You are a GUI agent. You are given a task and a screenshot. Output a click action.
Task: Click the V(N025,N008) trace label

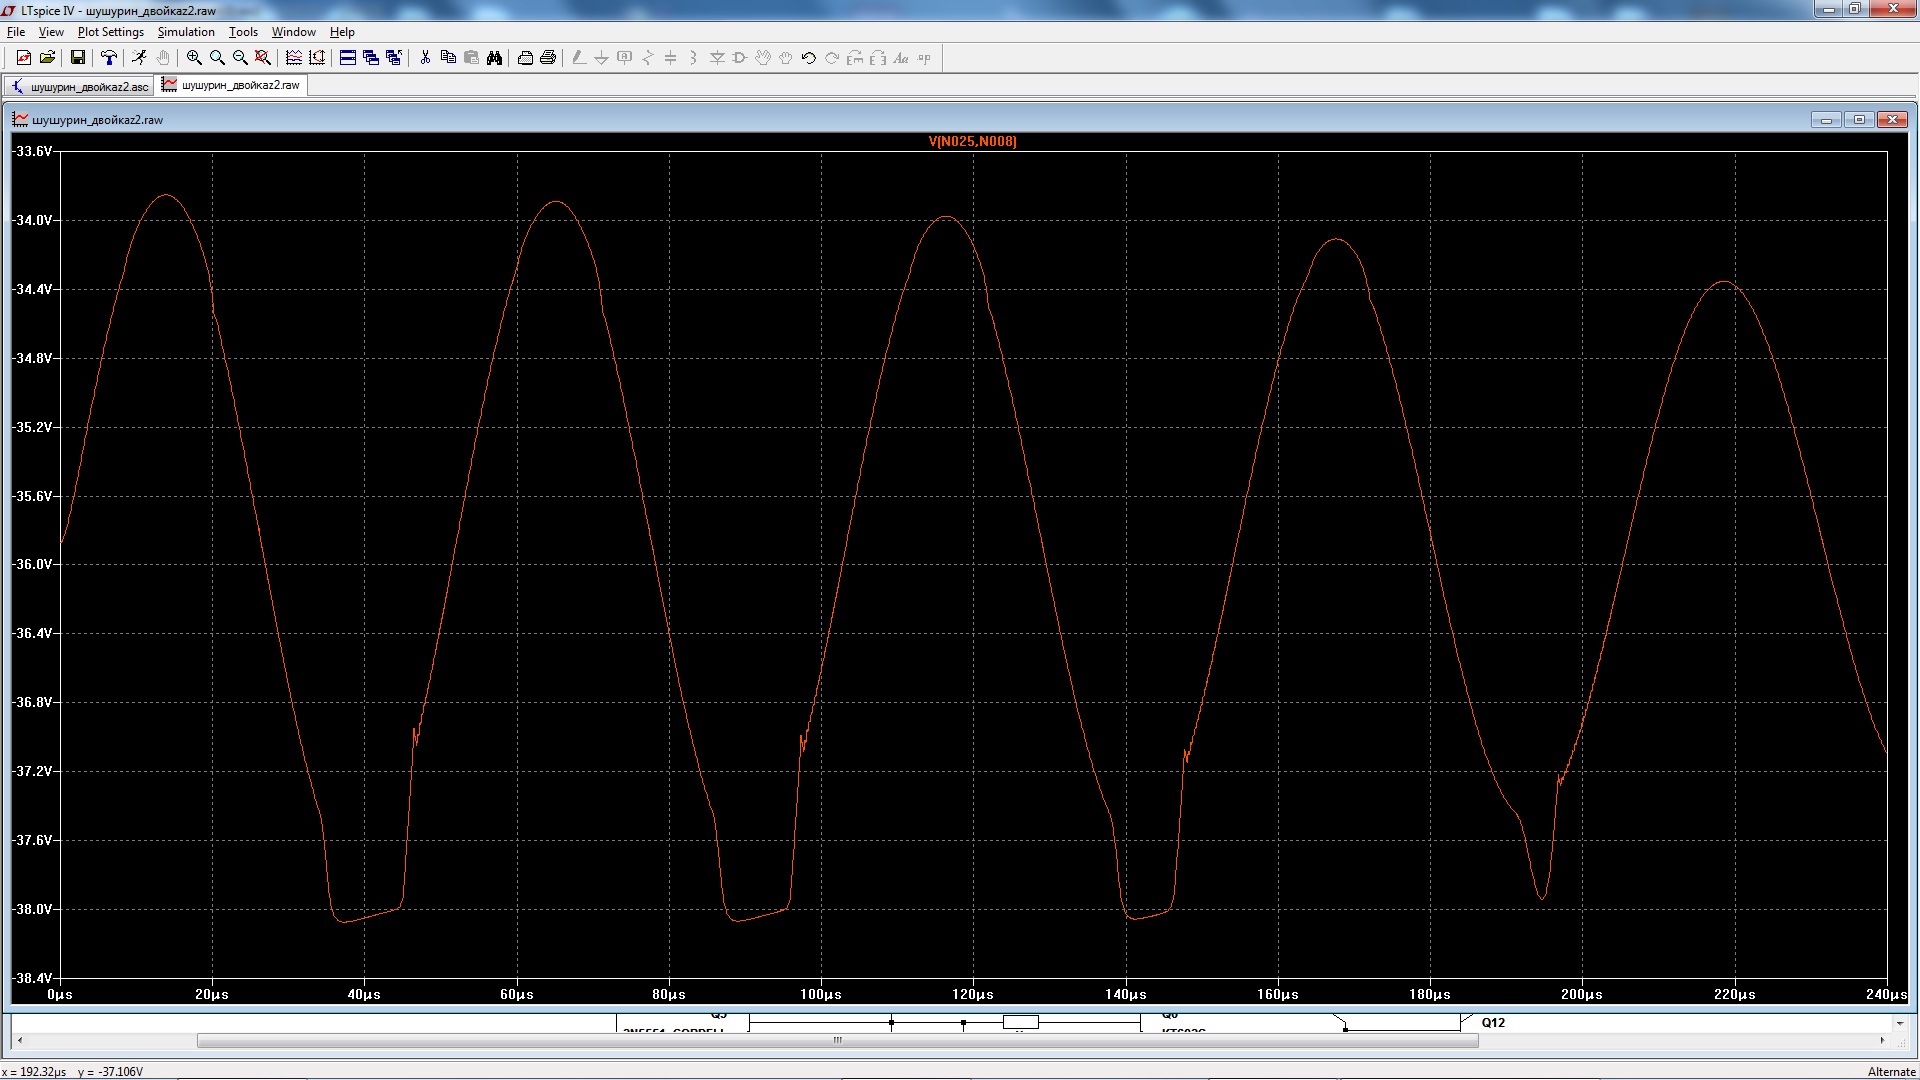coord(973,142)
